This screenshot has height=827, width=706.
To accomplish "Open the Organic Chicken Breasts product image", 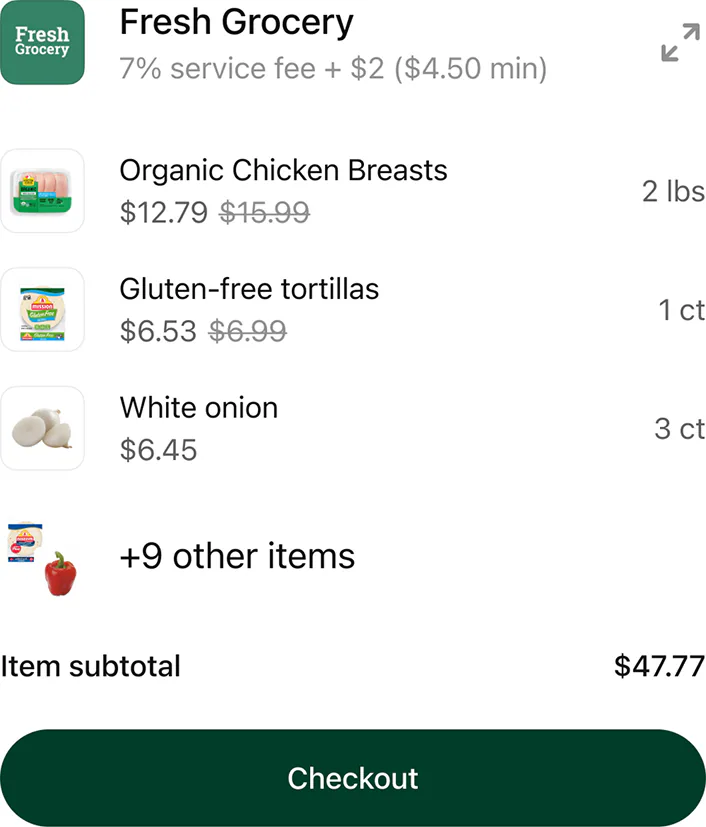I will (x=43, y=191).
